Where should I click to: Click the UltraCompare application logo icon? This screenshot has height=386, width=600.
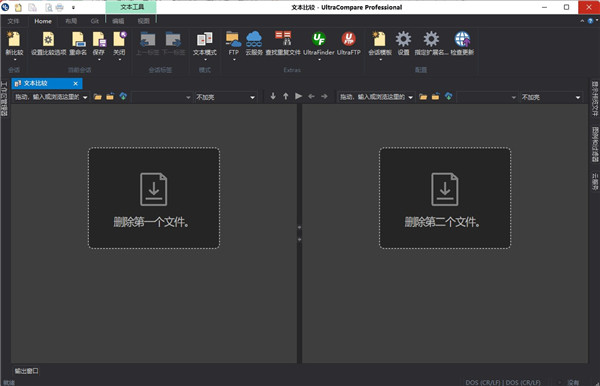(x=5, y=7)
